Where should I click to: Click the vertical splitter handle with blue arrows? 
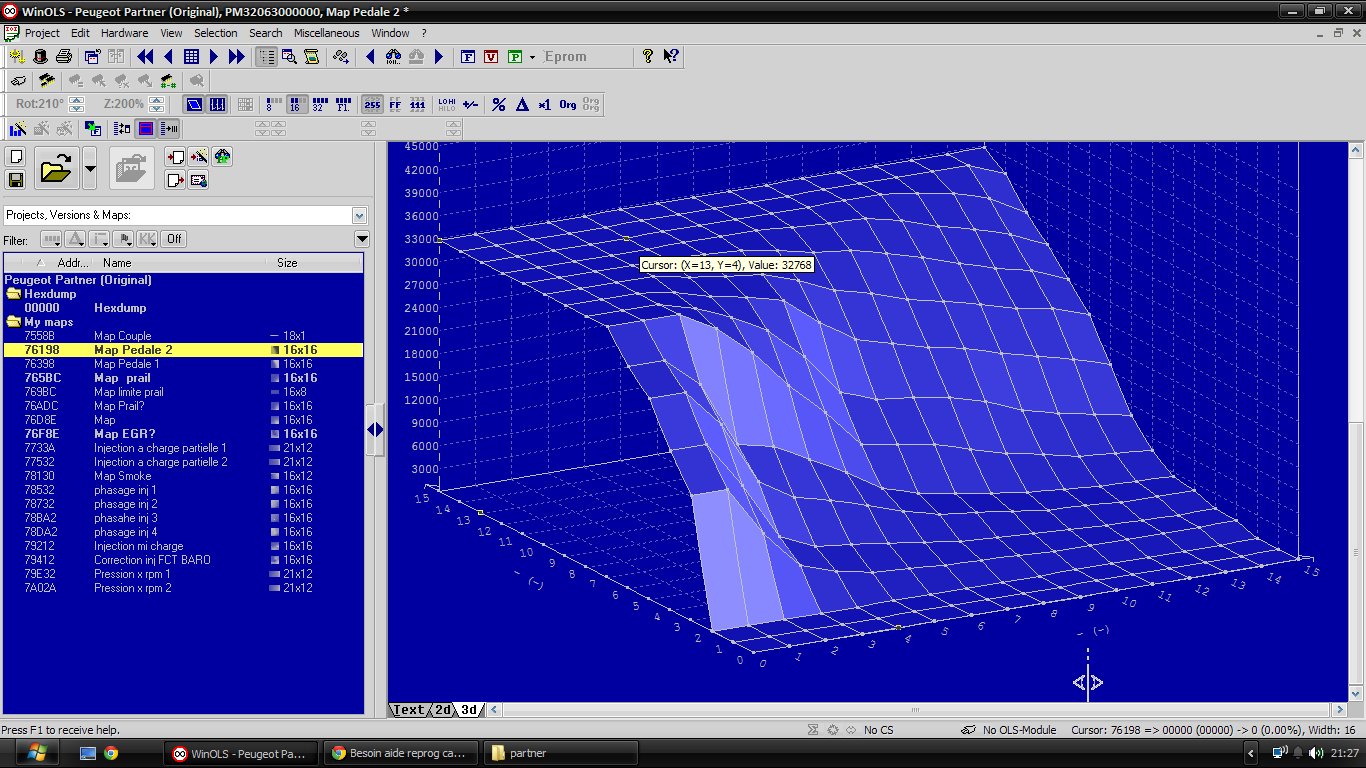pyautogui.click(x=375, y=430)
